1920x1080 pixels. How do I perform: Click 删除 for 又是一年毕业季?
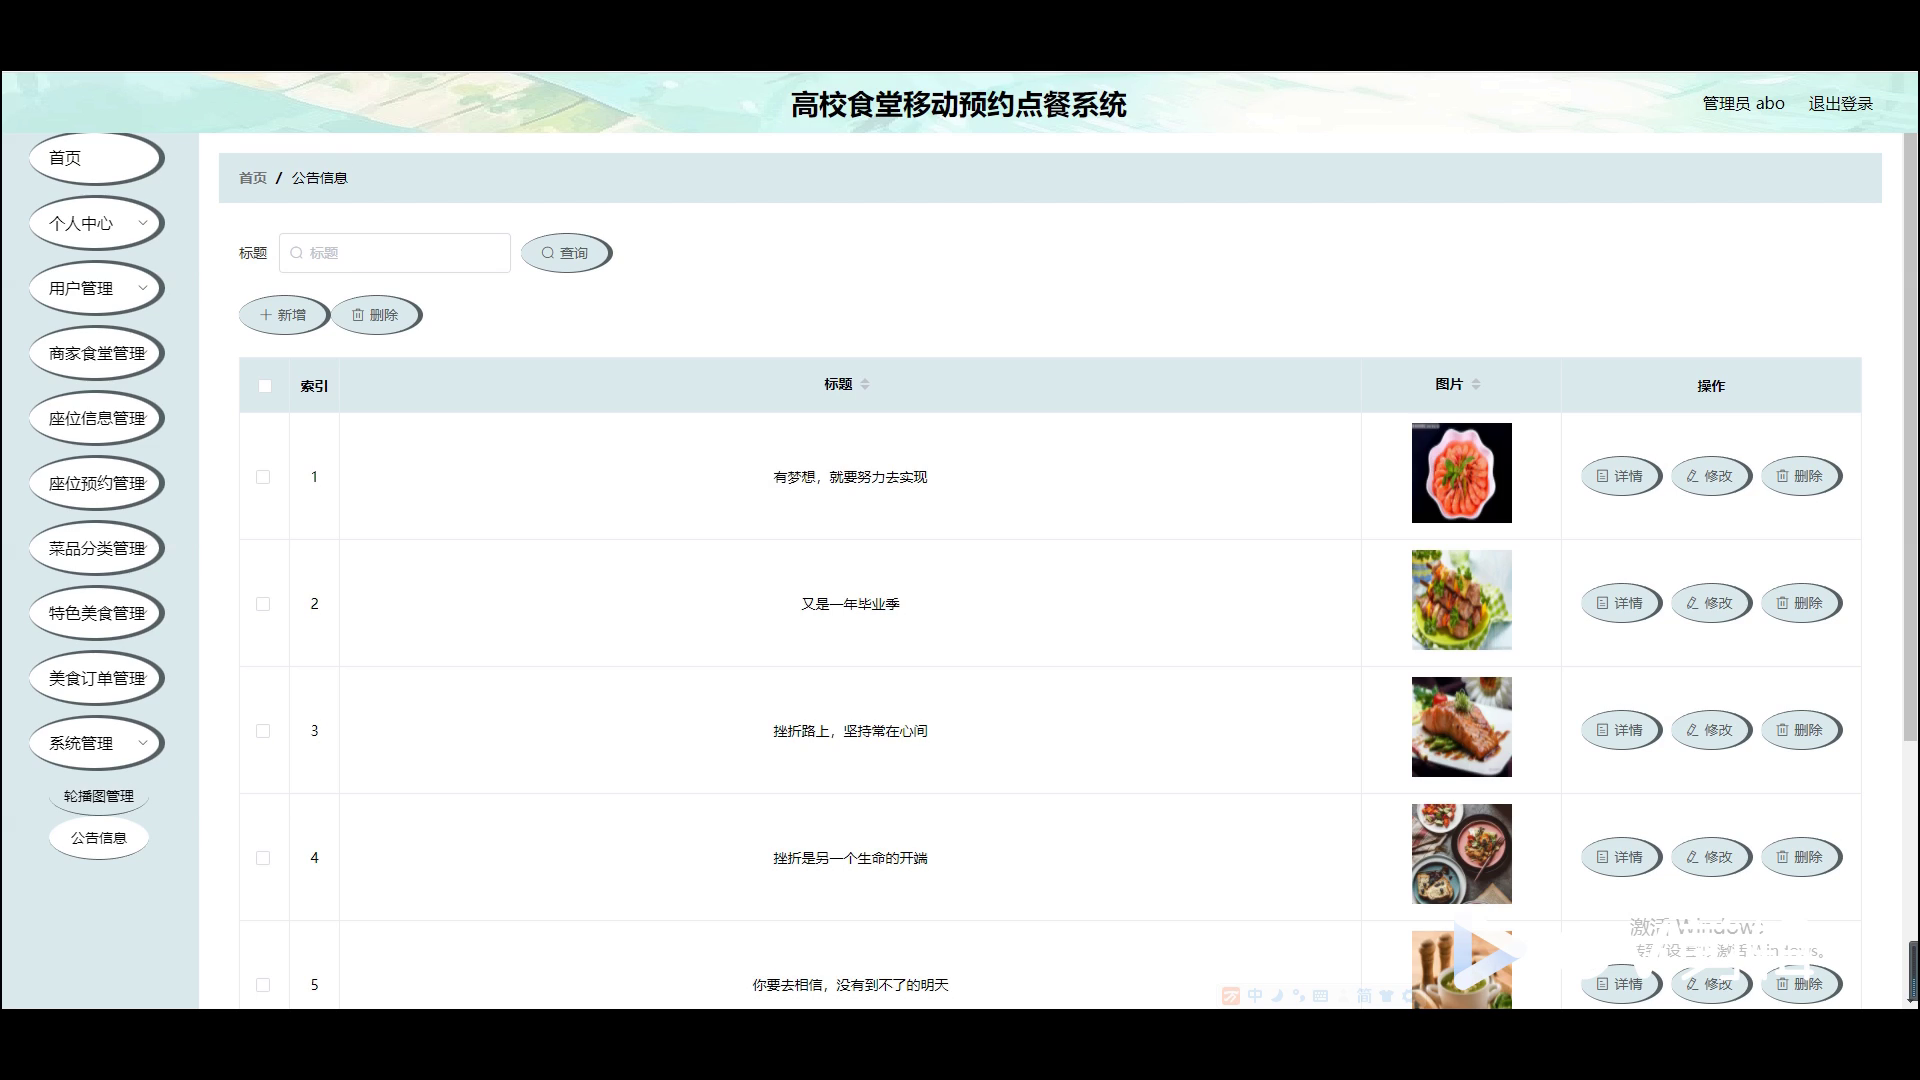[1801, 603]
